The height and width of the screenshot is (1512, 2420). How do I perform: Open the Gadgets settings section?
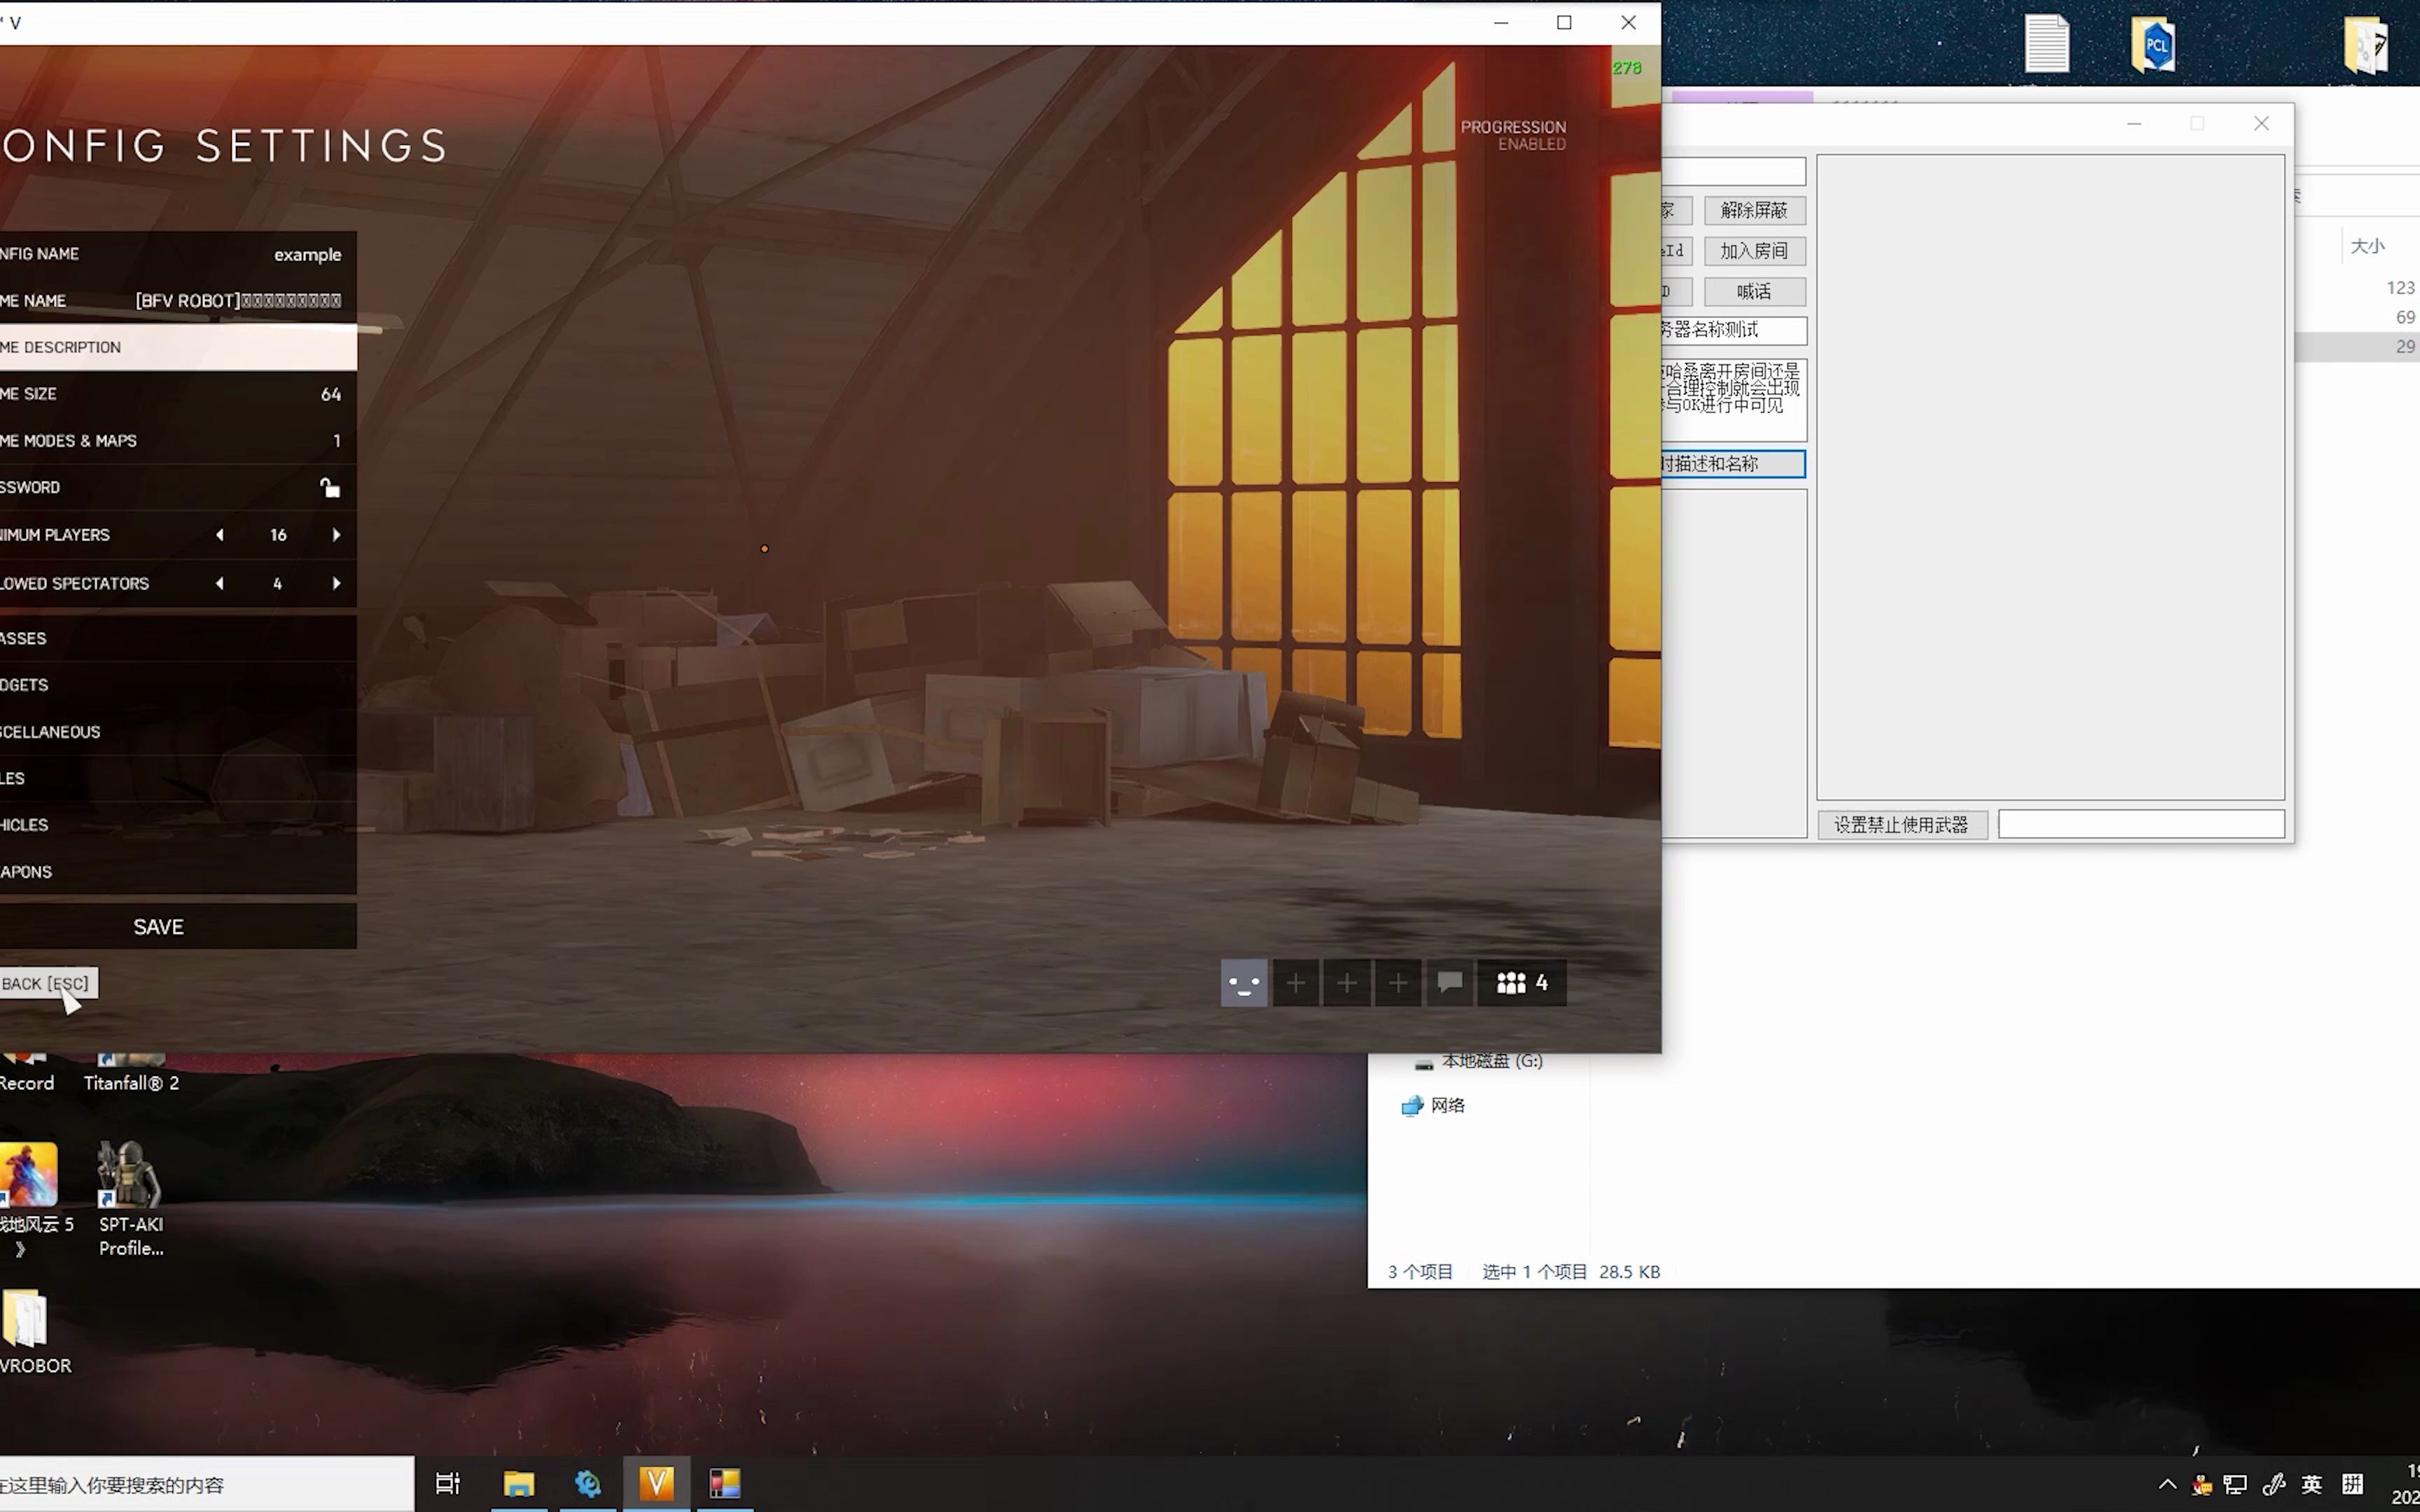point(178,685)
